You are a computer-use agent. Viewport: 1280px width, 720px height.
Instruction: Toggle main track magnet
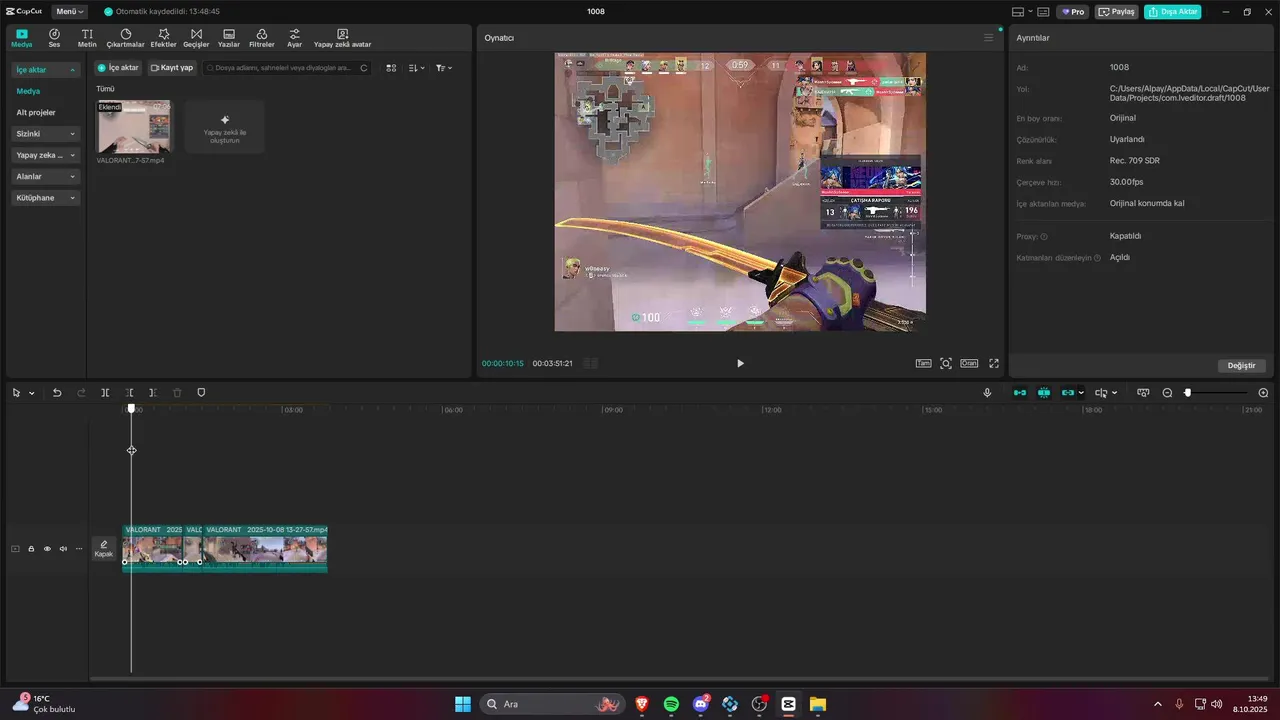1020,393
